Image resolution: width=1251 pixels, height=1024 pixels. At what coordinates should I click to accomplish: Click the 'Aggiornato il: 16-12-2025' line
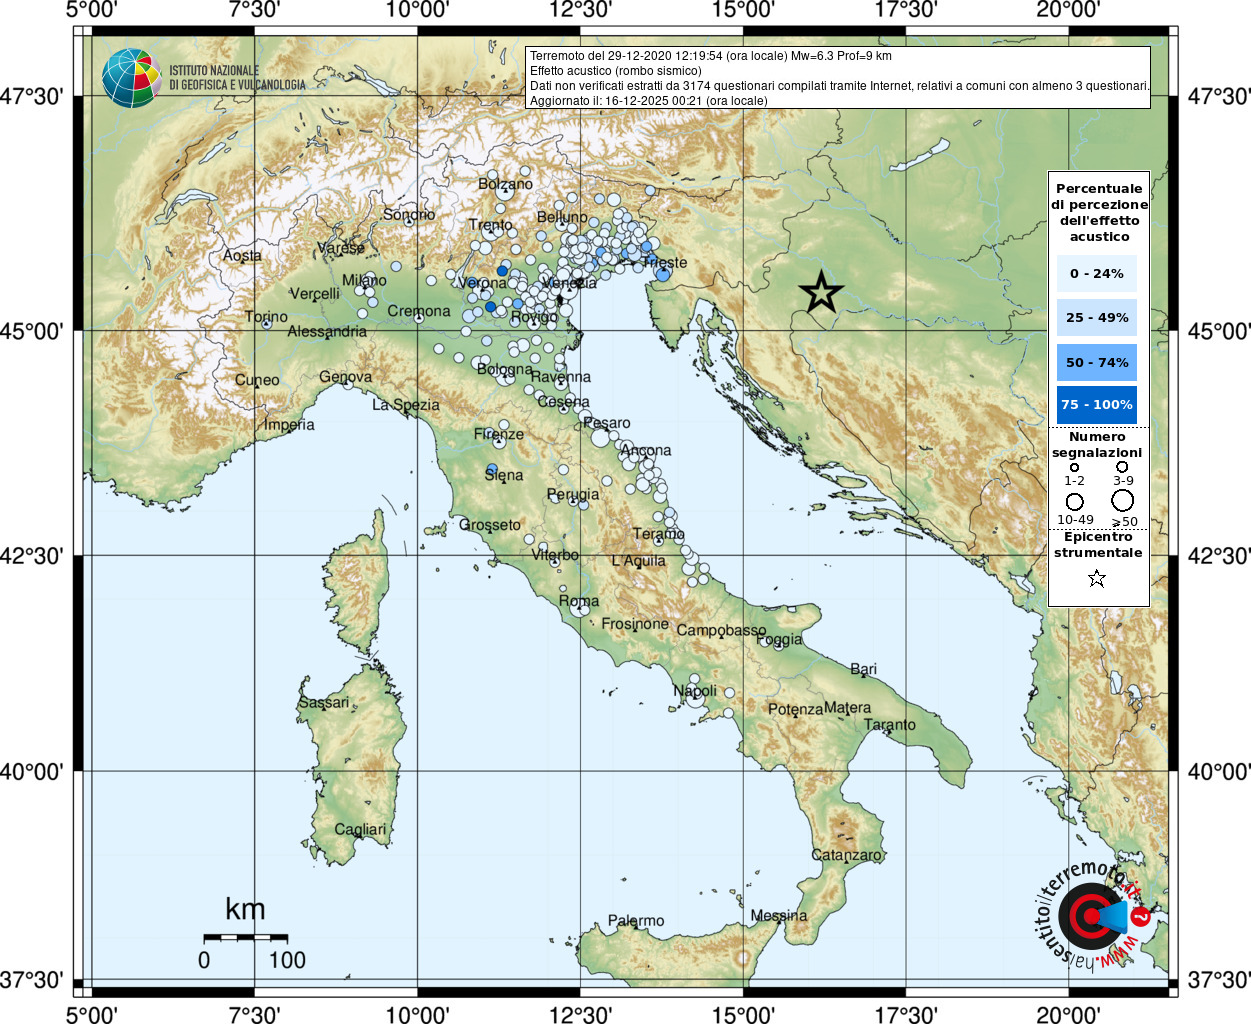pyautogui.click(x=649, y=101)
